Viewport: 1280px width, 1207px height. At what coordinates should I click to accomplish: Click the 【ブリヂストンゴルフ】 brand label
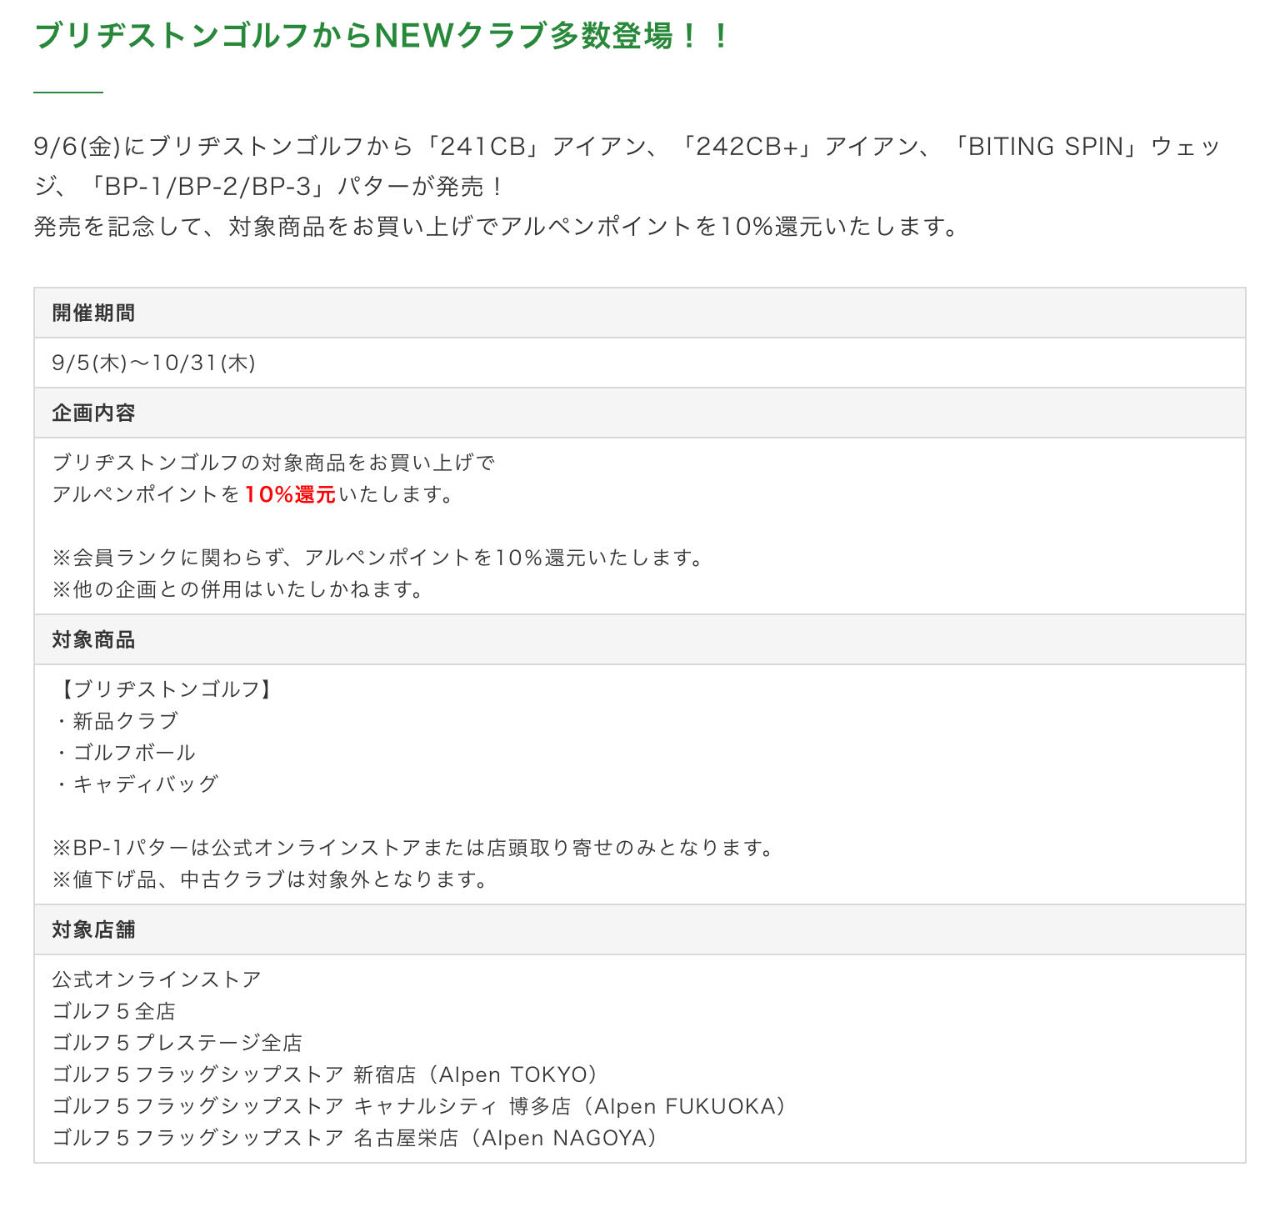[166, 689]
